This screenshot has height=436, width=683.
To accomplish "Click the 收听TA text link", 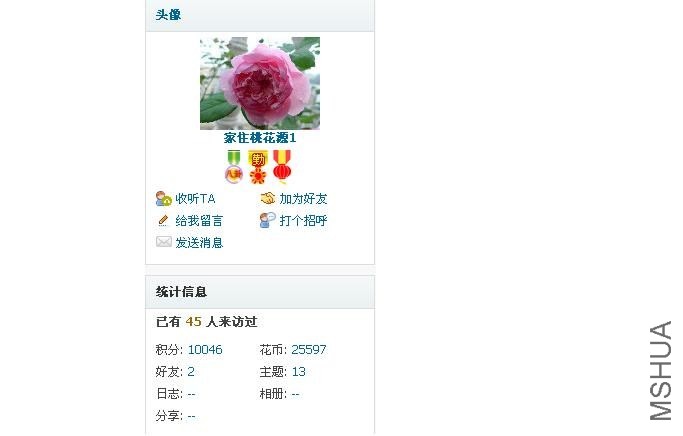I will tap(195, 199).
